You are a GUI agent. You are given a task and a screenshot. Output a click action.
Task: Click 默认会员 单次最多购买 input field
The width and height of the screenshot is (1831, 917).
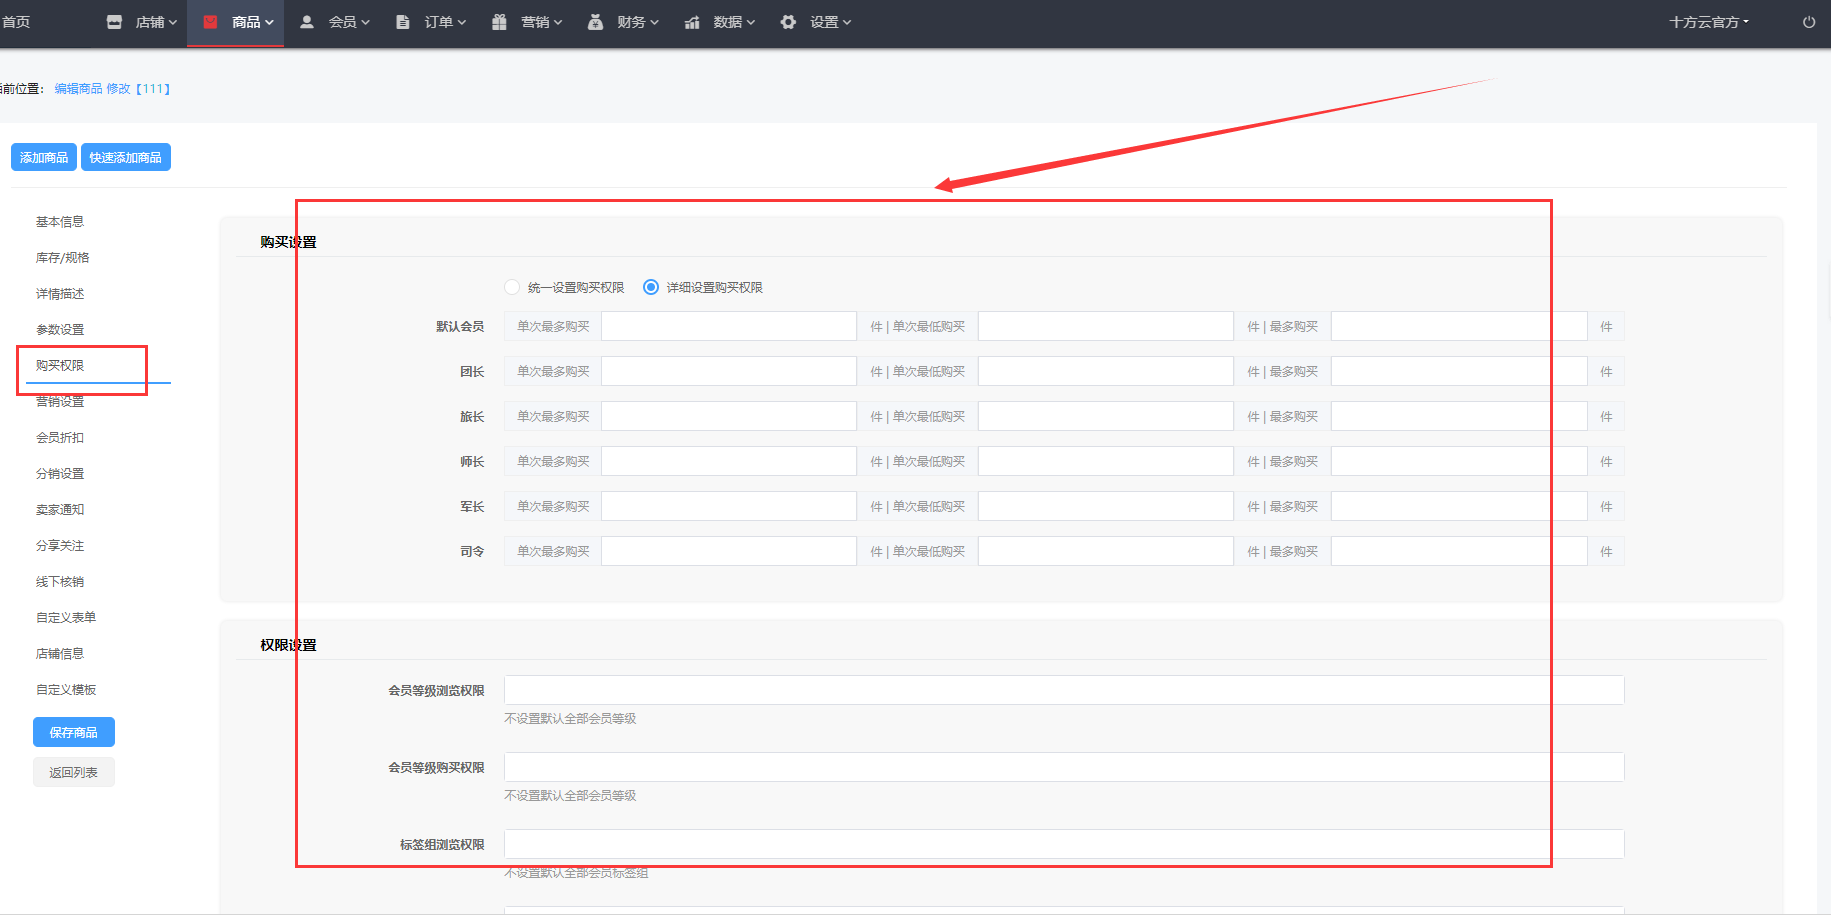728,327
